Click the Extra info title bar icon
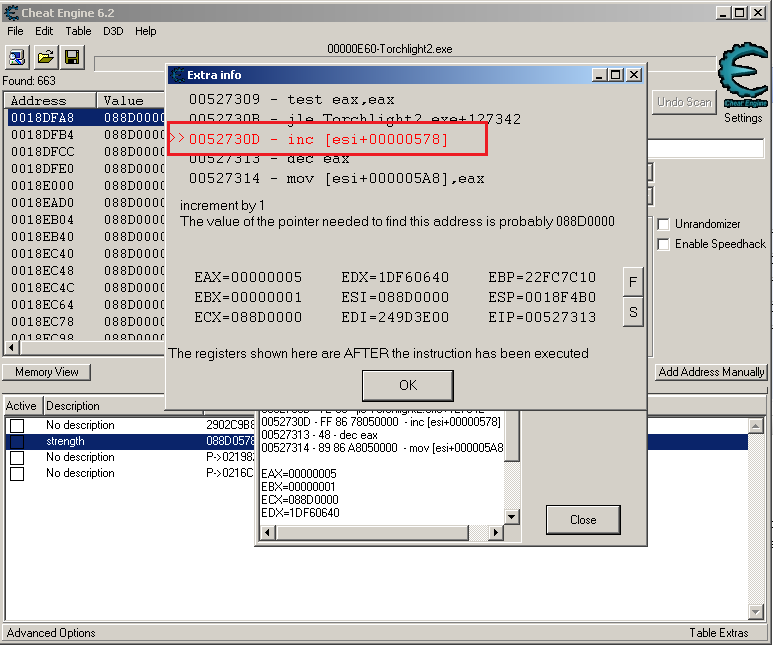Image resolution: width=773 pixels, height=645 pixels. [x=177, y=75]
